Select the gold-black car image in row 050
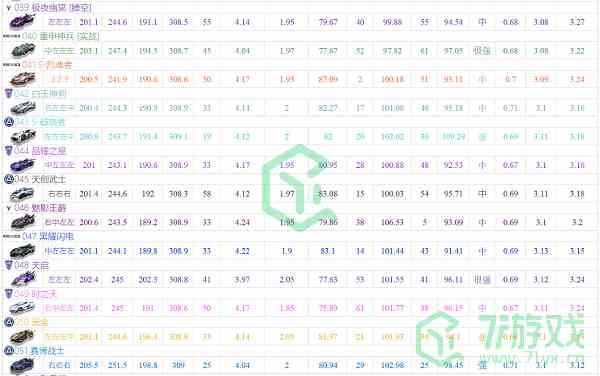 (21, 337)
